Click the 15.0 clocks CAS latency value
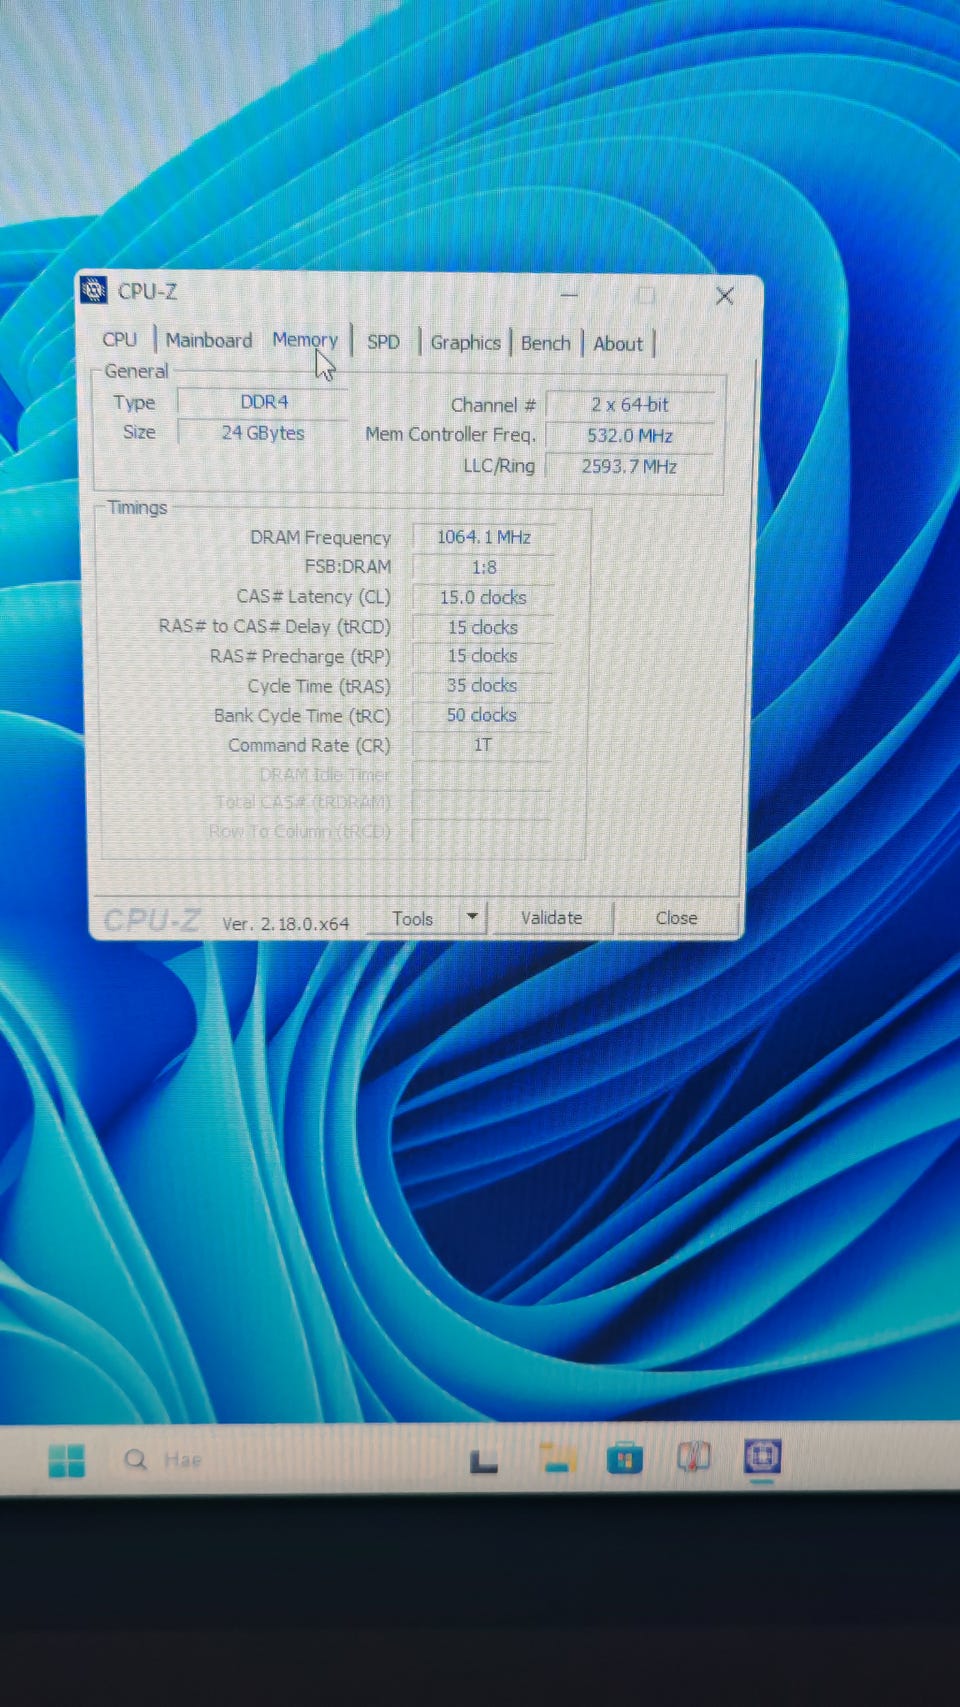Viewport: 960px width, 1707px height. click(x=483, y=597)
